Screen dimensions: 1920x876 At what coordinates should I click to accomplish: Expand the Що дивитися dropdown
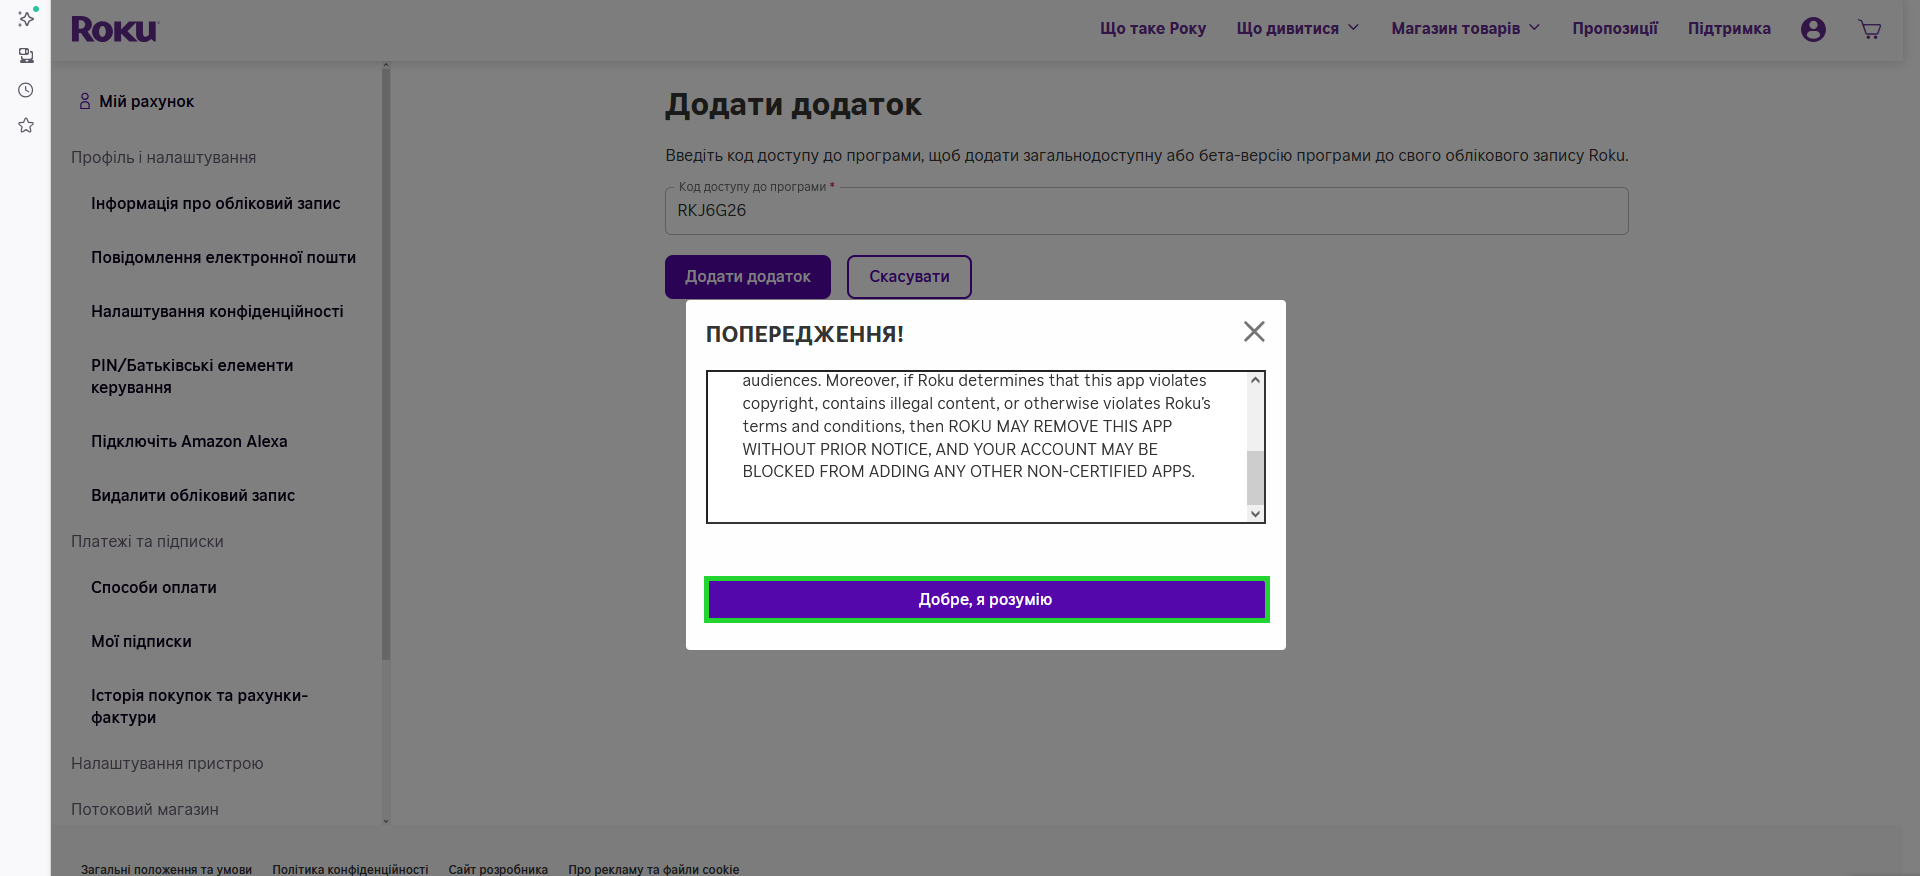tap(1297, 28)
